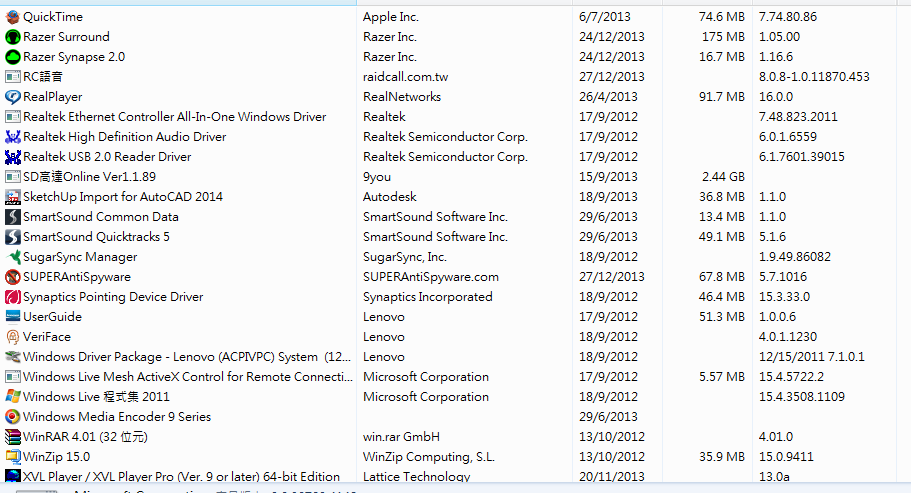Click the VeriFace program name

point(47,337)
